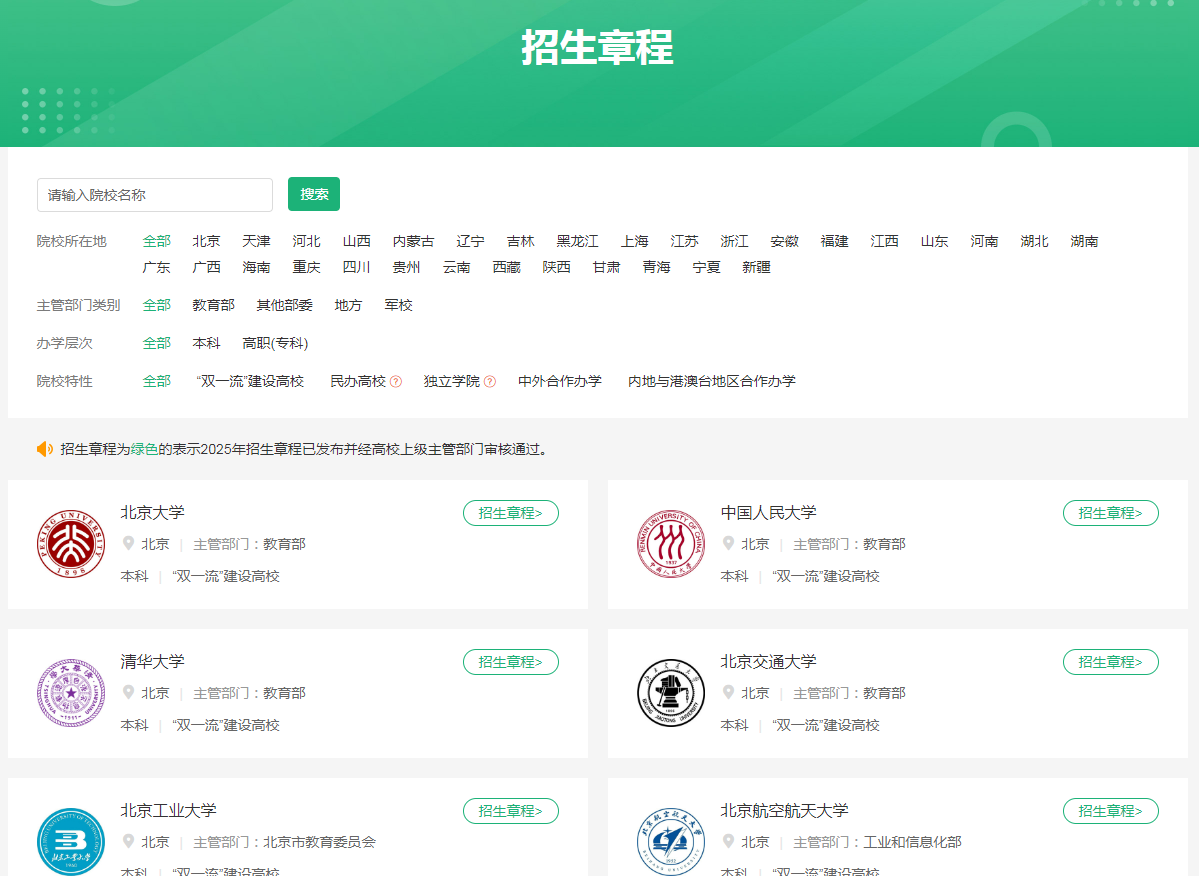Image resolution: width=1199 pixels, height=876 pixels.
Task: Click the Beijing Jiaotong University logo
Action: point(671,693)
